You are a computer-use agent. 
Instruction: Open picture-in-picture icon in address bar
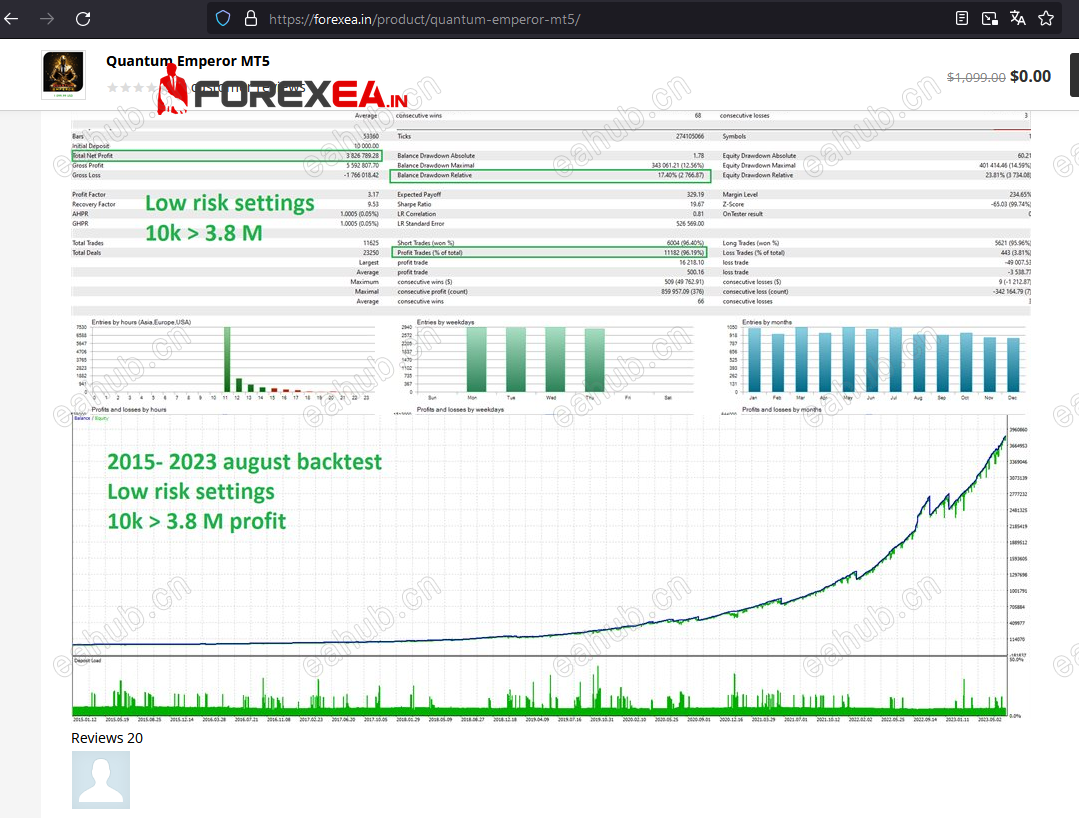(990, 19)
